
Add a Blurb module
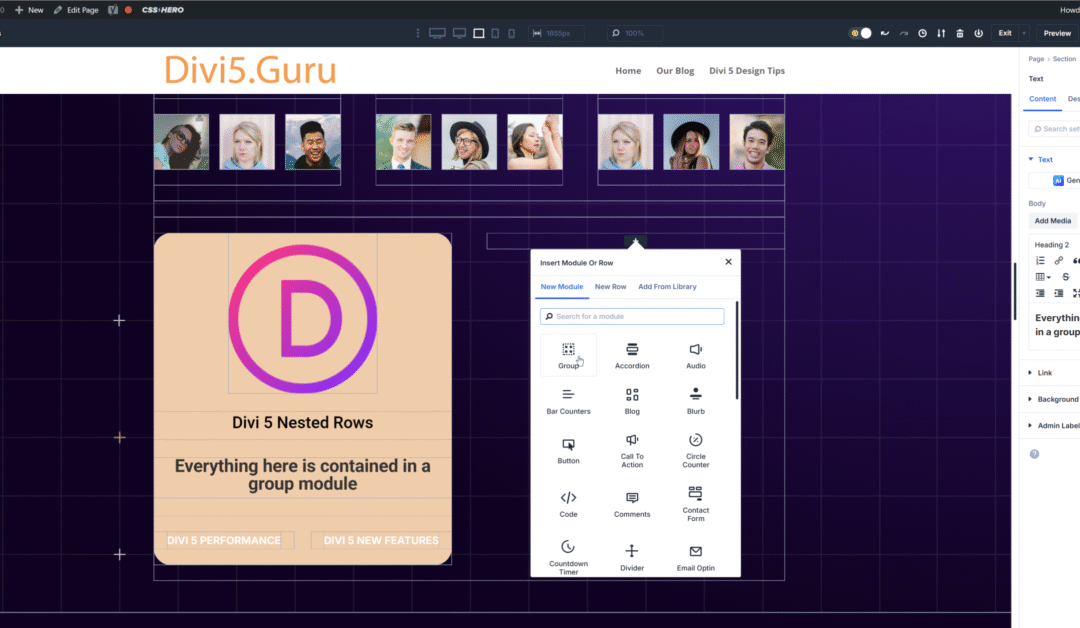click(x=696, y=401)
